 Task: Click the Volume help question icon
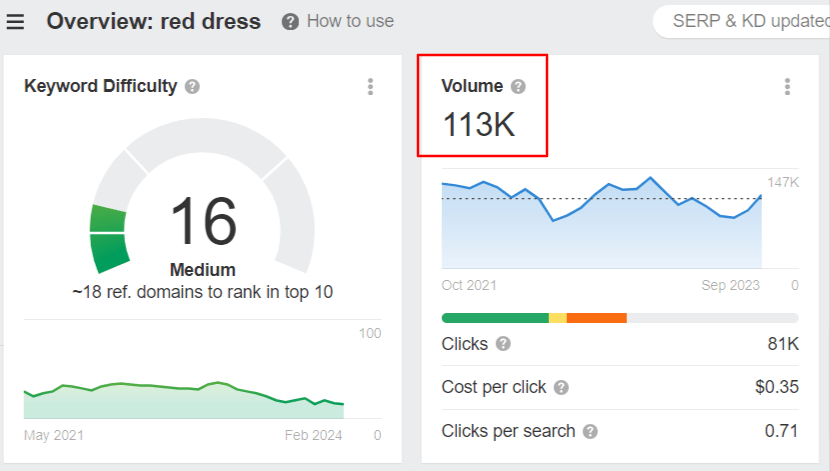click(518, 86)
